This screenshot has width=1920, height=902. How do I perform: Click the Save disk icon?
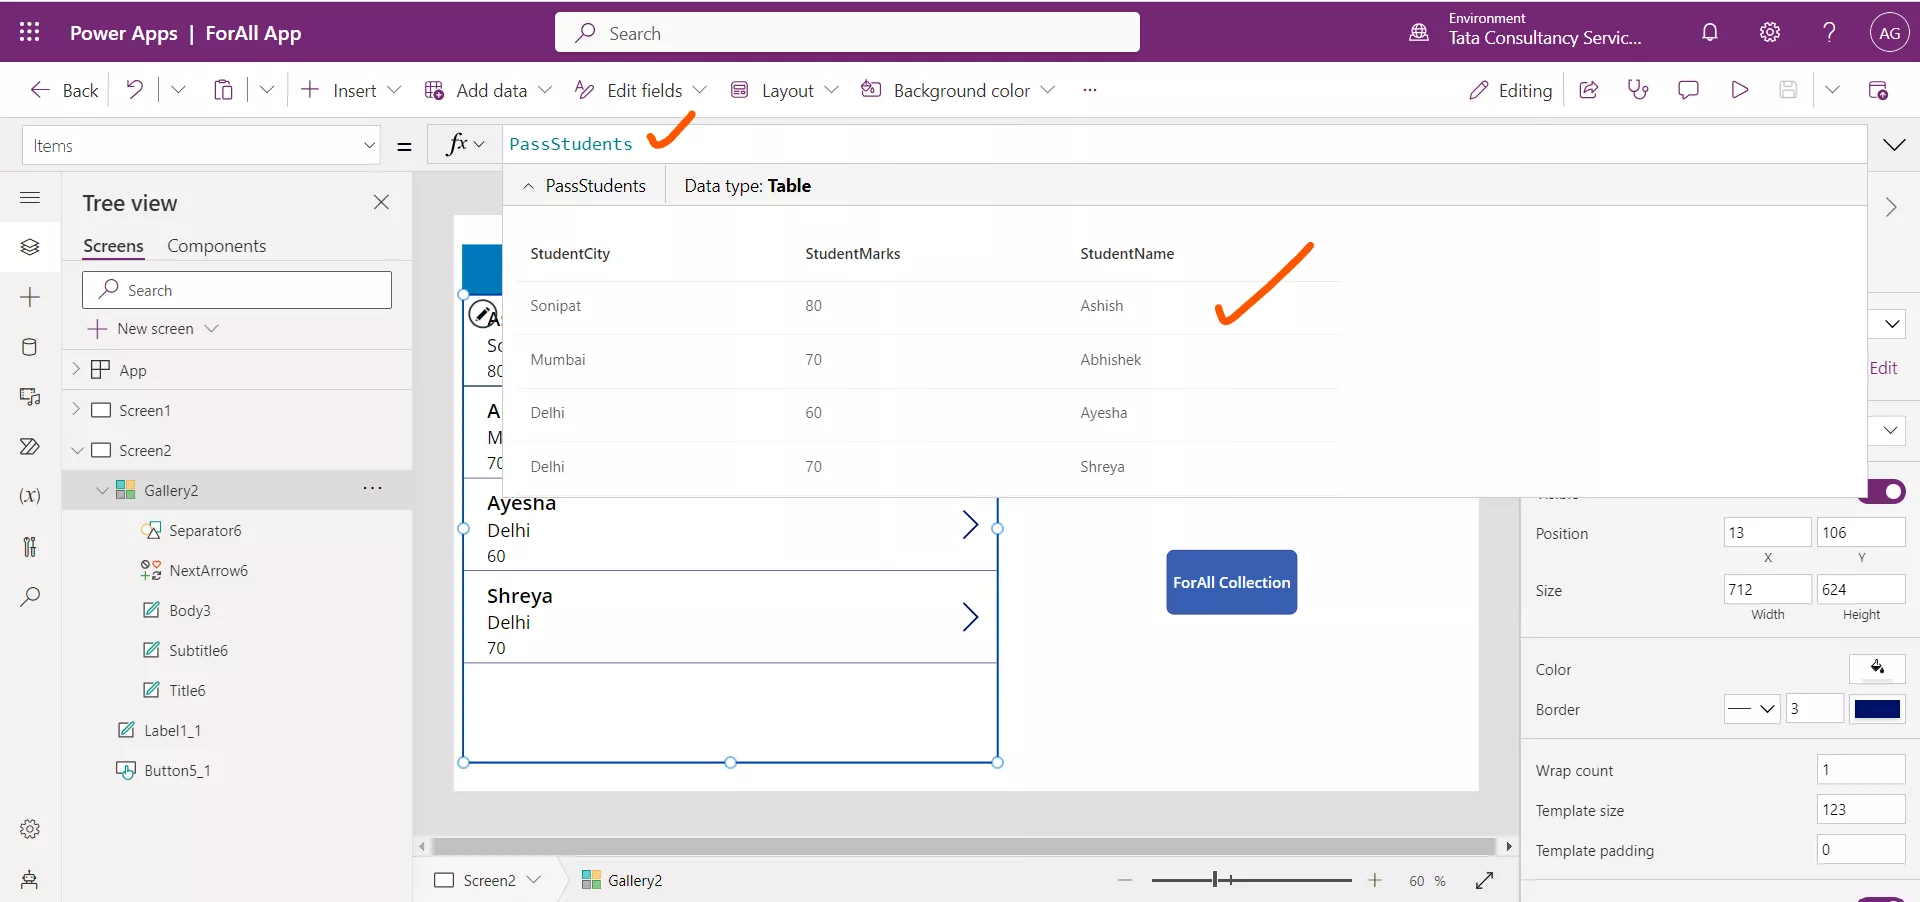(1788, 90)
